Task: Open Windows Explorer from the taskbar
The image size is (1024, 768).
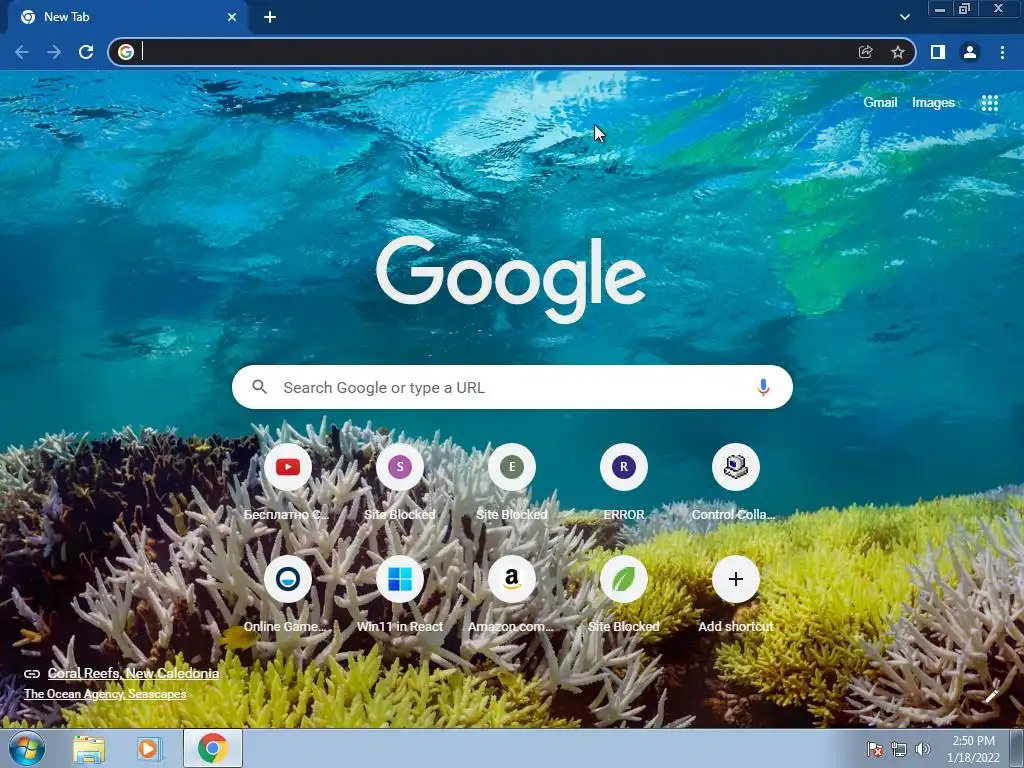Action: 89,749
